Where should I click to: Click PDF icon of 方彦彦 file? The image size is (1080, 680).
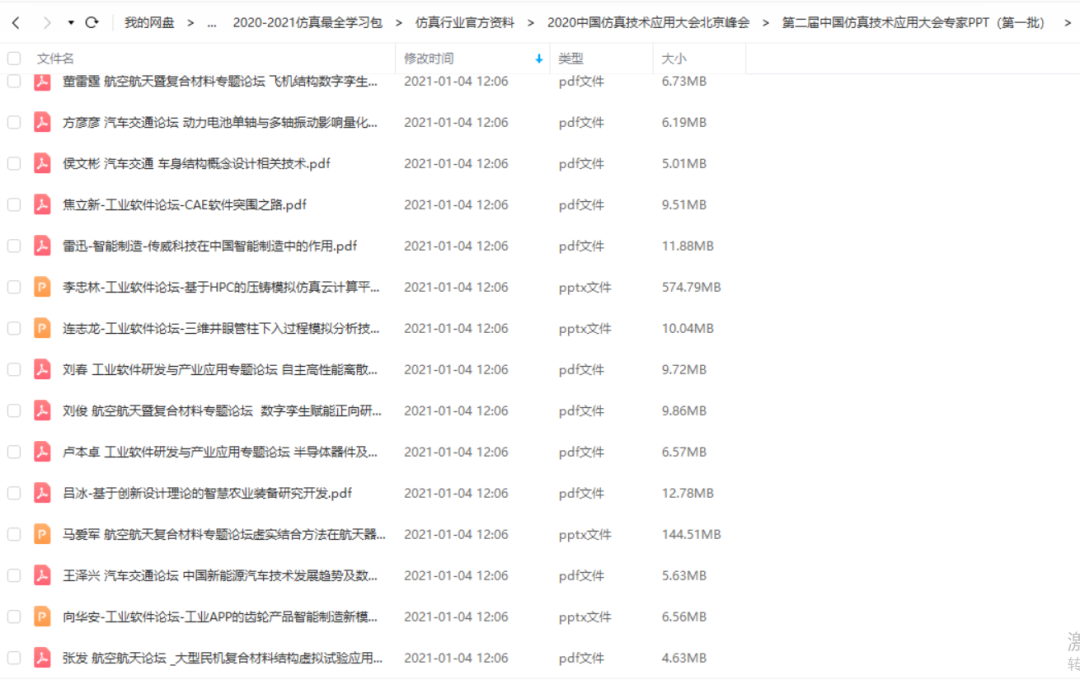pyautogui.click(x=42, y=122)
